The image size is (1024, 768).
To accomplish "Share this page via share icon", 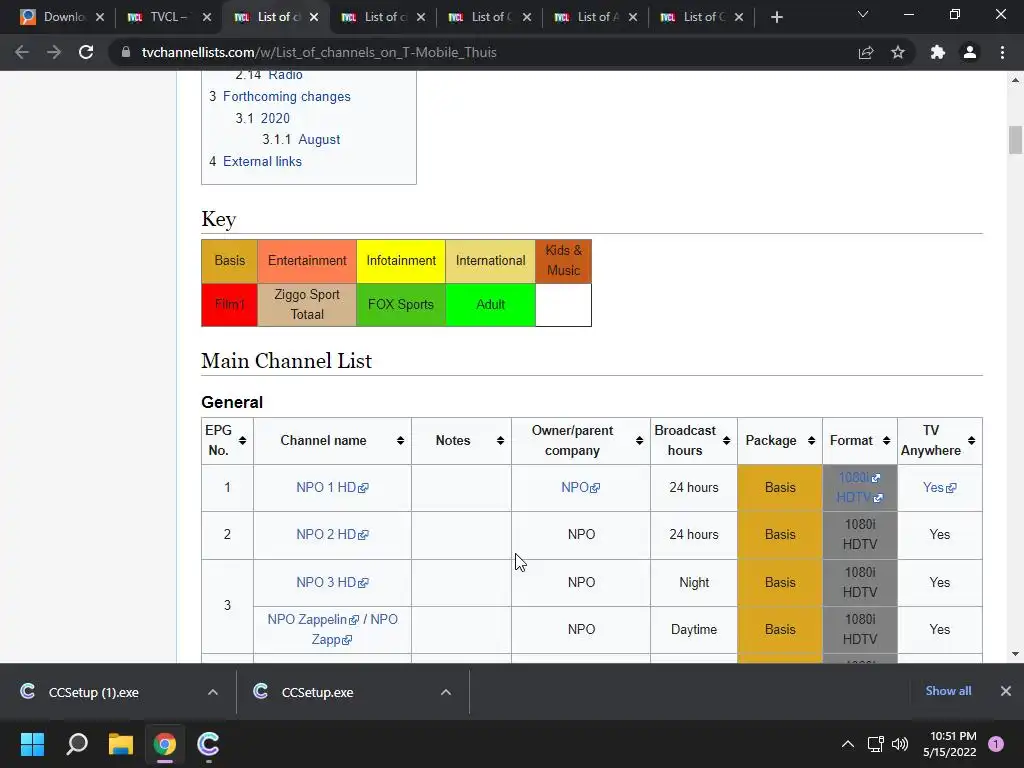I will click(x=866, y=52).
